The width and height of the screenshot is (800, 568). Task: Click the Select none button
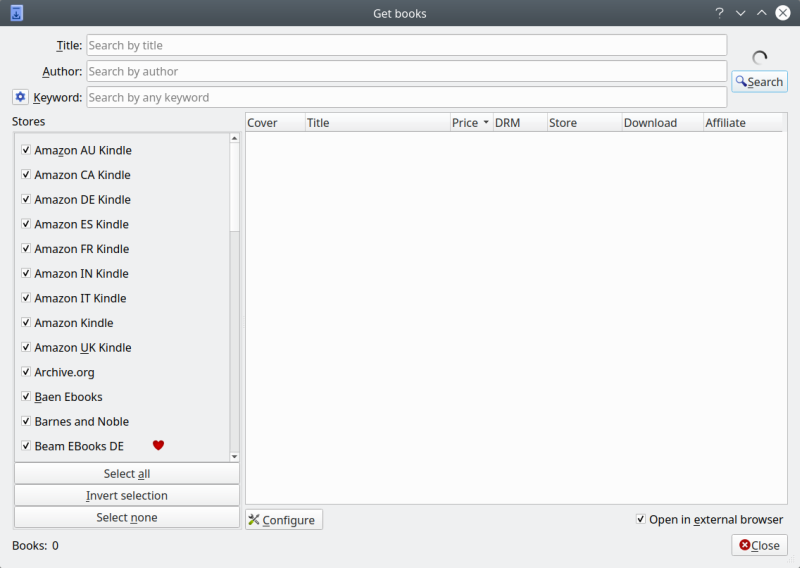point(127,518)
